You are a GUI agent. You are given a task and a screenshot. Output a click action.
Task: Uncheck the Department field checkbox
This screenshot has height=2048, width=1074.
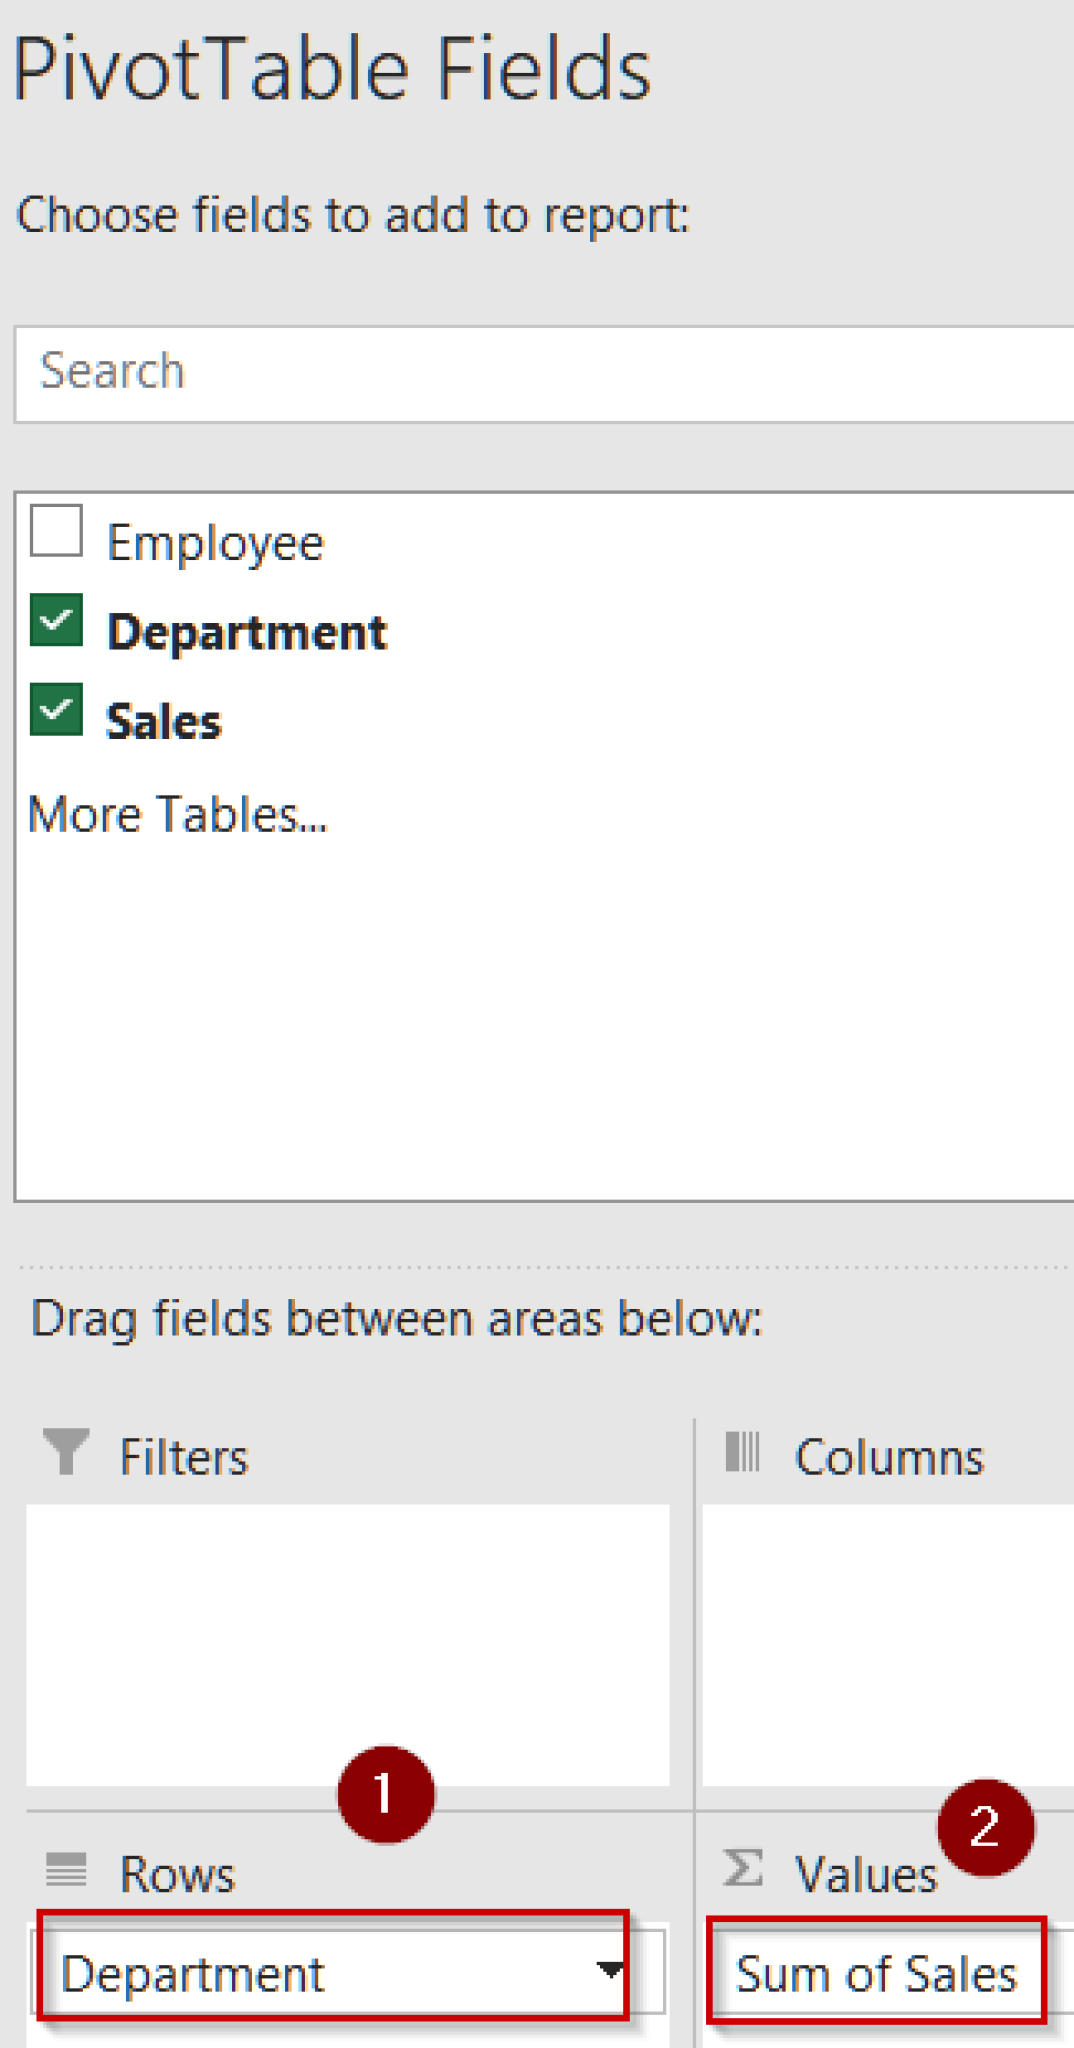pos(54,618)
